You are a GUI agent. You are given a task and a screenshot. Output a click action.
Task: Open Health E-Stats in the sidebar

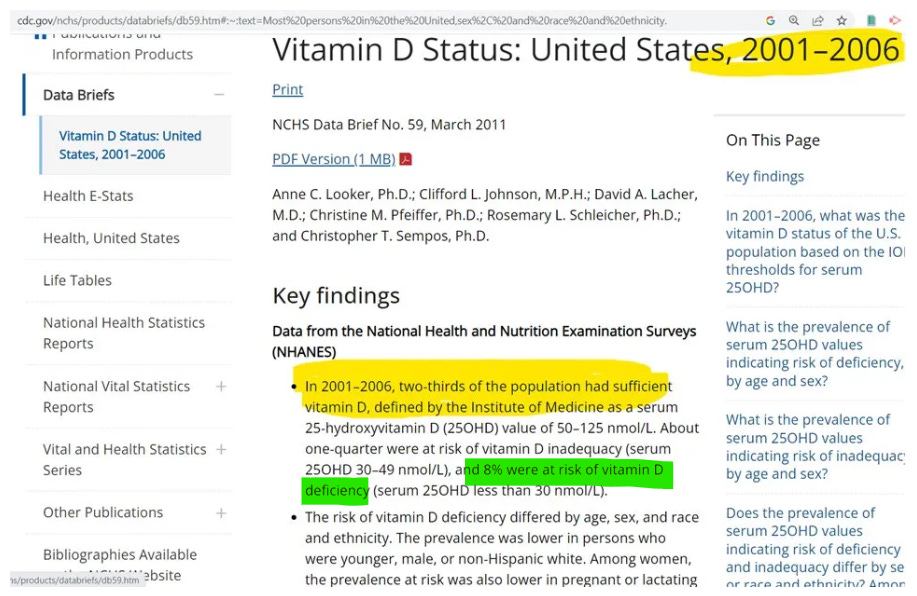[x=88, y=196]
